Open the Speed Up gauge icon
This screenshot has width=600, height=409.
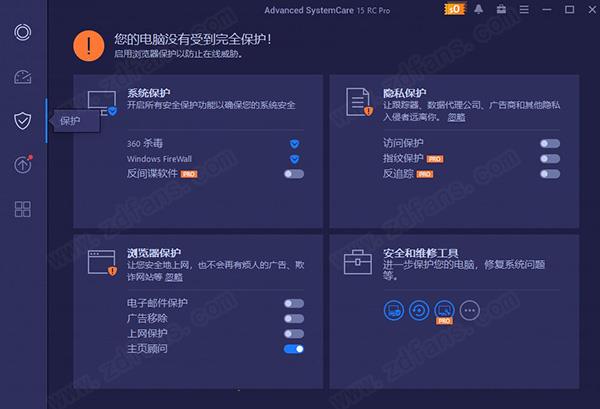pos(23,77)
